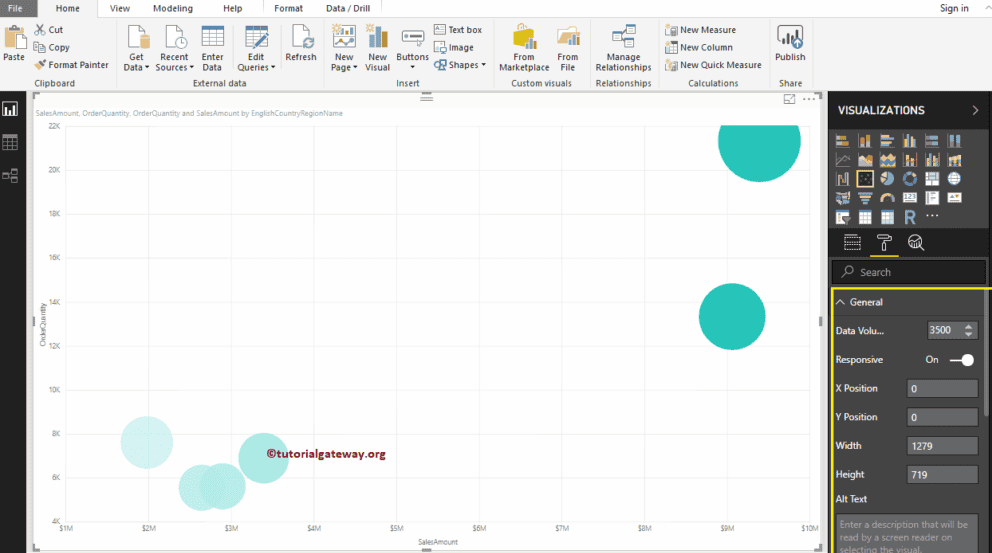The width and height of the screenshot is (992, 553).
Task: Click New Quick Measure
Action: click(x=713, y=65)
